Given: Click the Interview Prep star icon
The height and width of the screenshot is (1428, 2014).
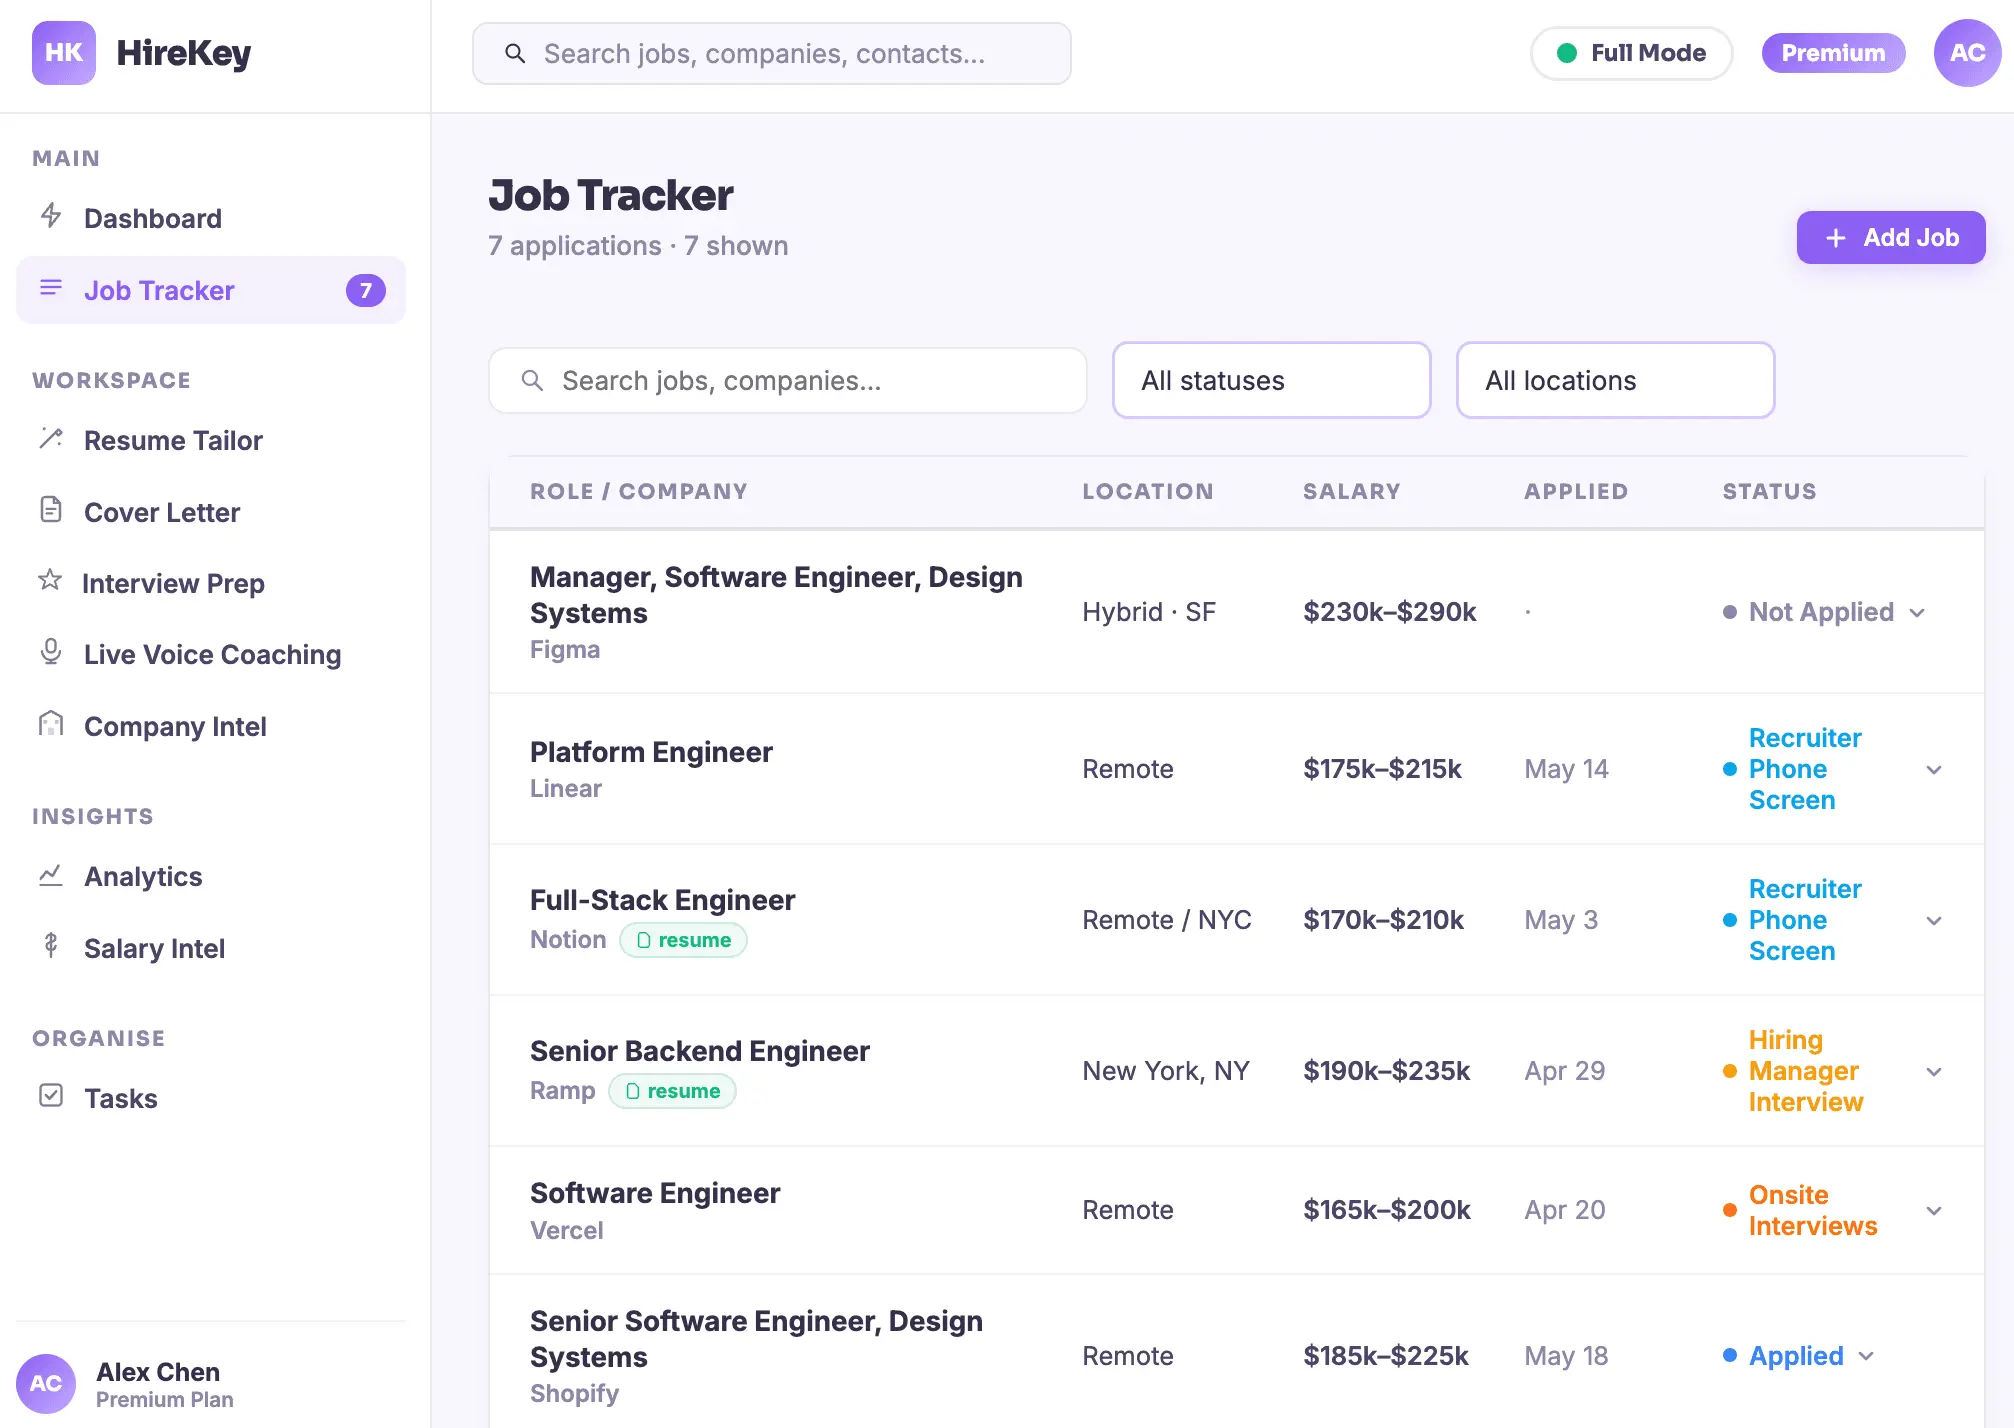Looking at the screenshot, I should pos(50,580).
